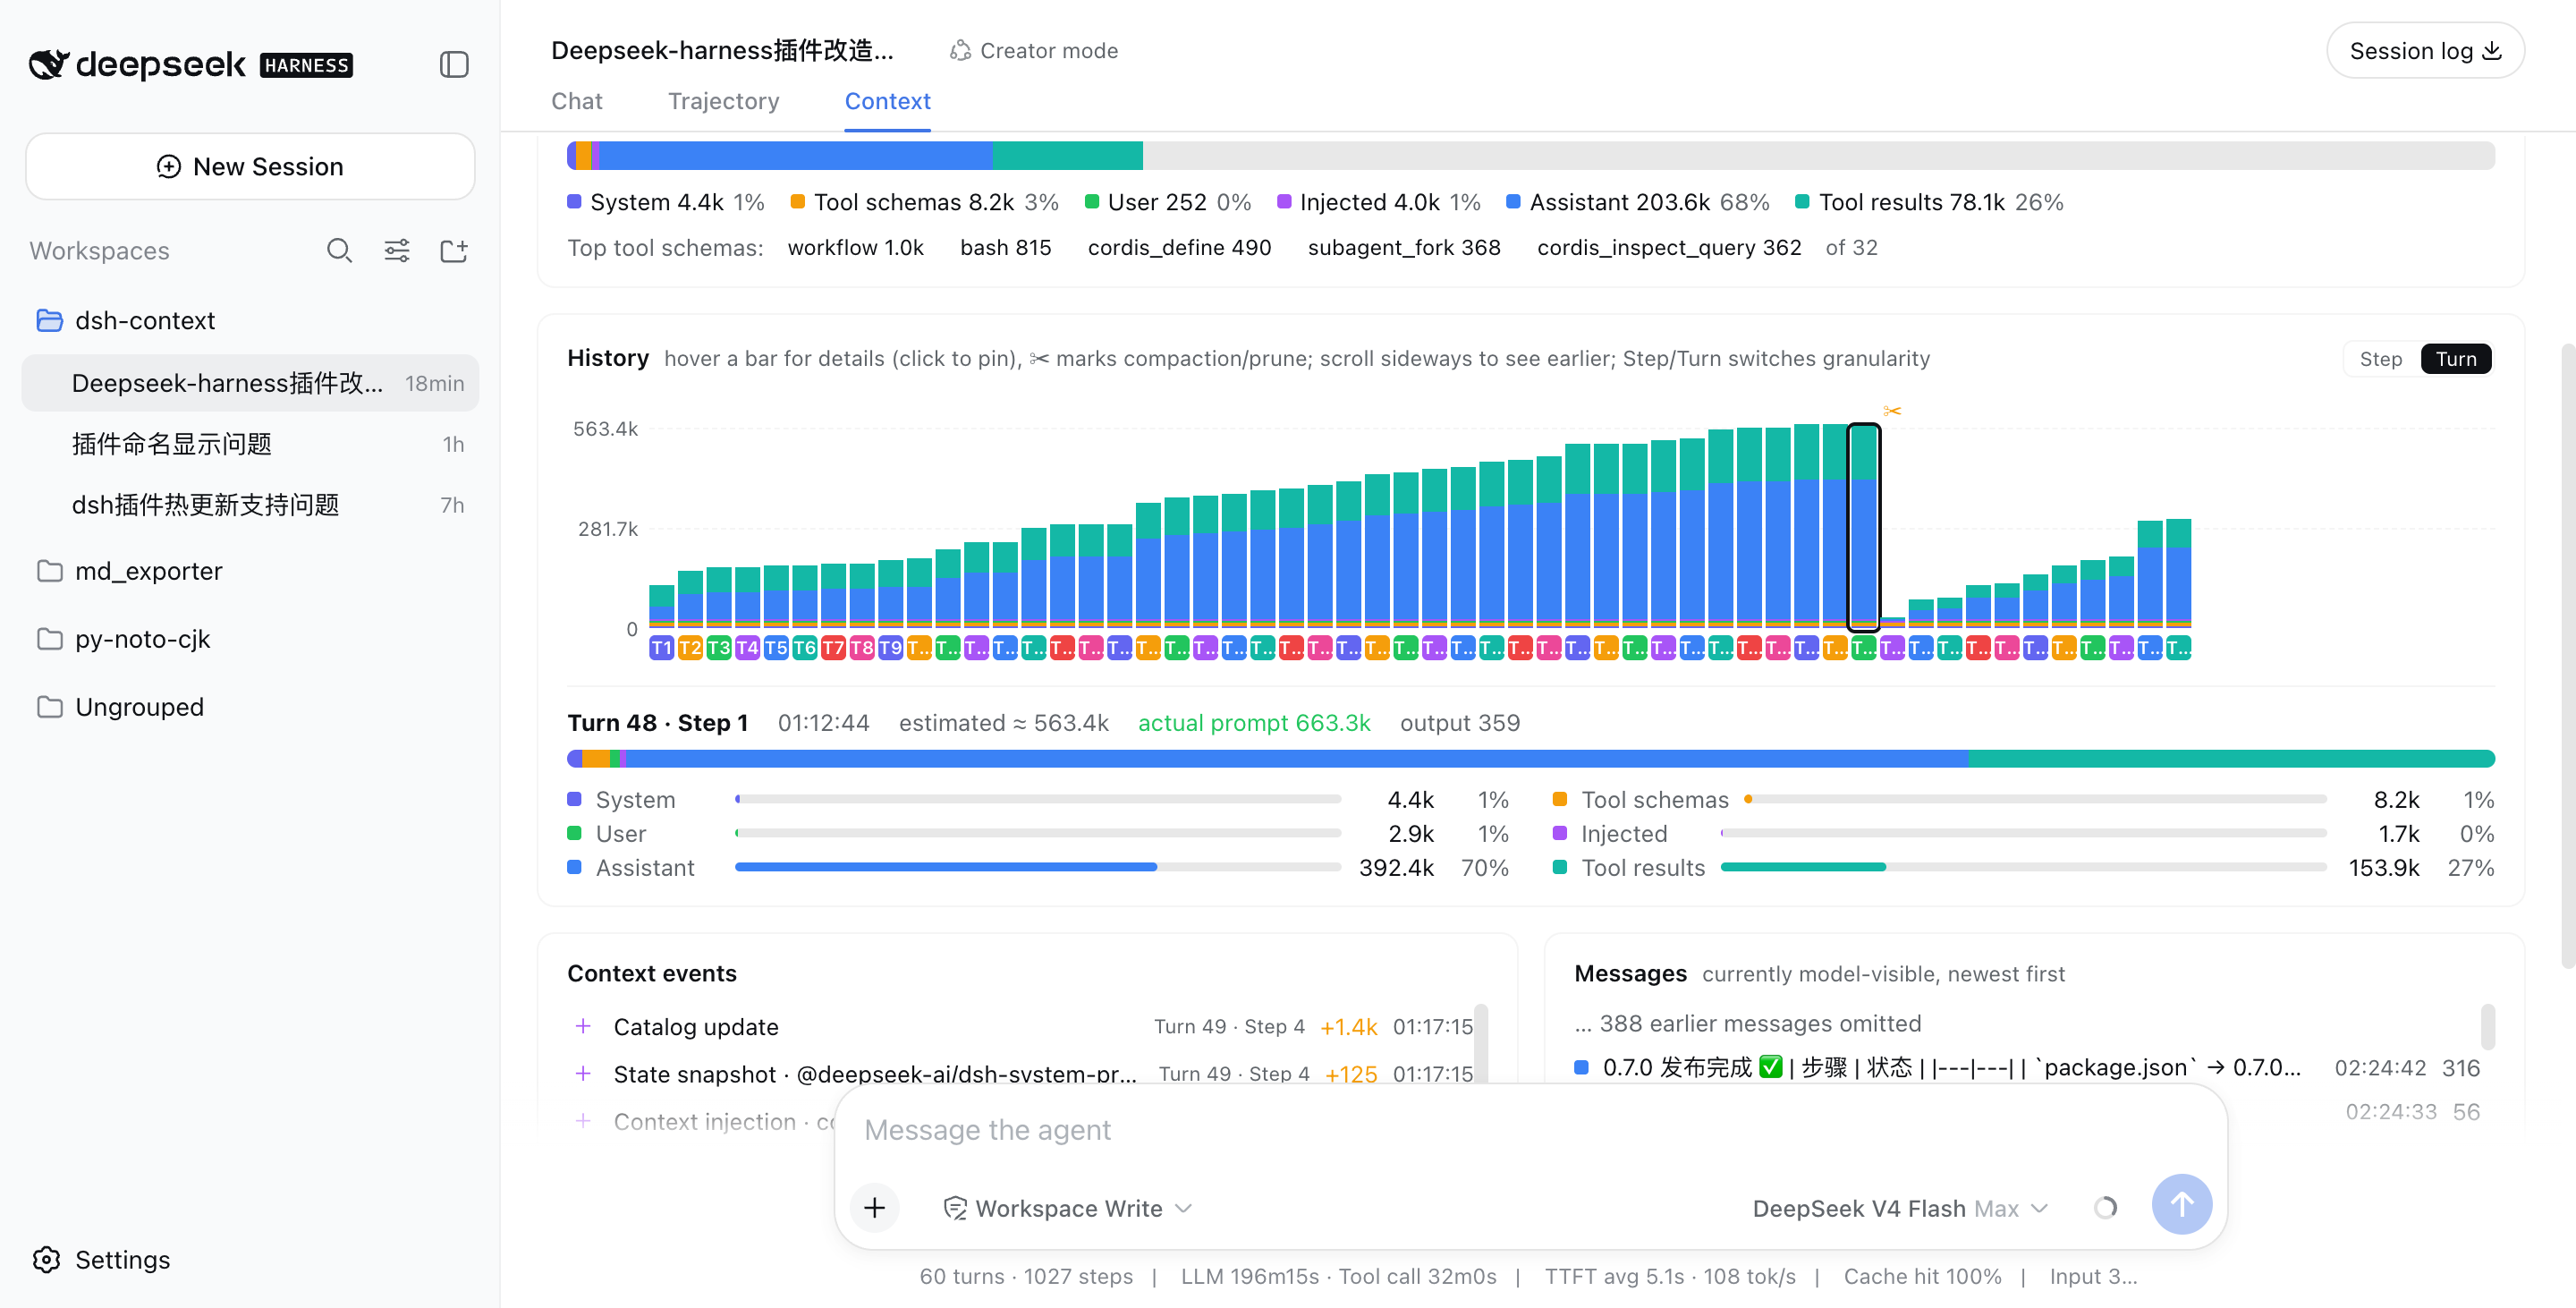2576x1308 pixels.
Task: Click the T3 turn marker
Action: click(x=718, y=647)
